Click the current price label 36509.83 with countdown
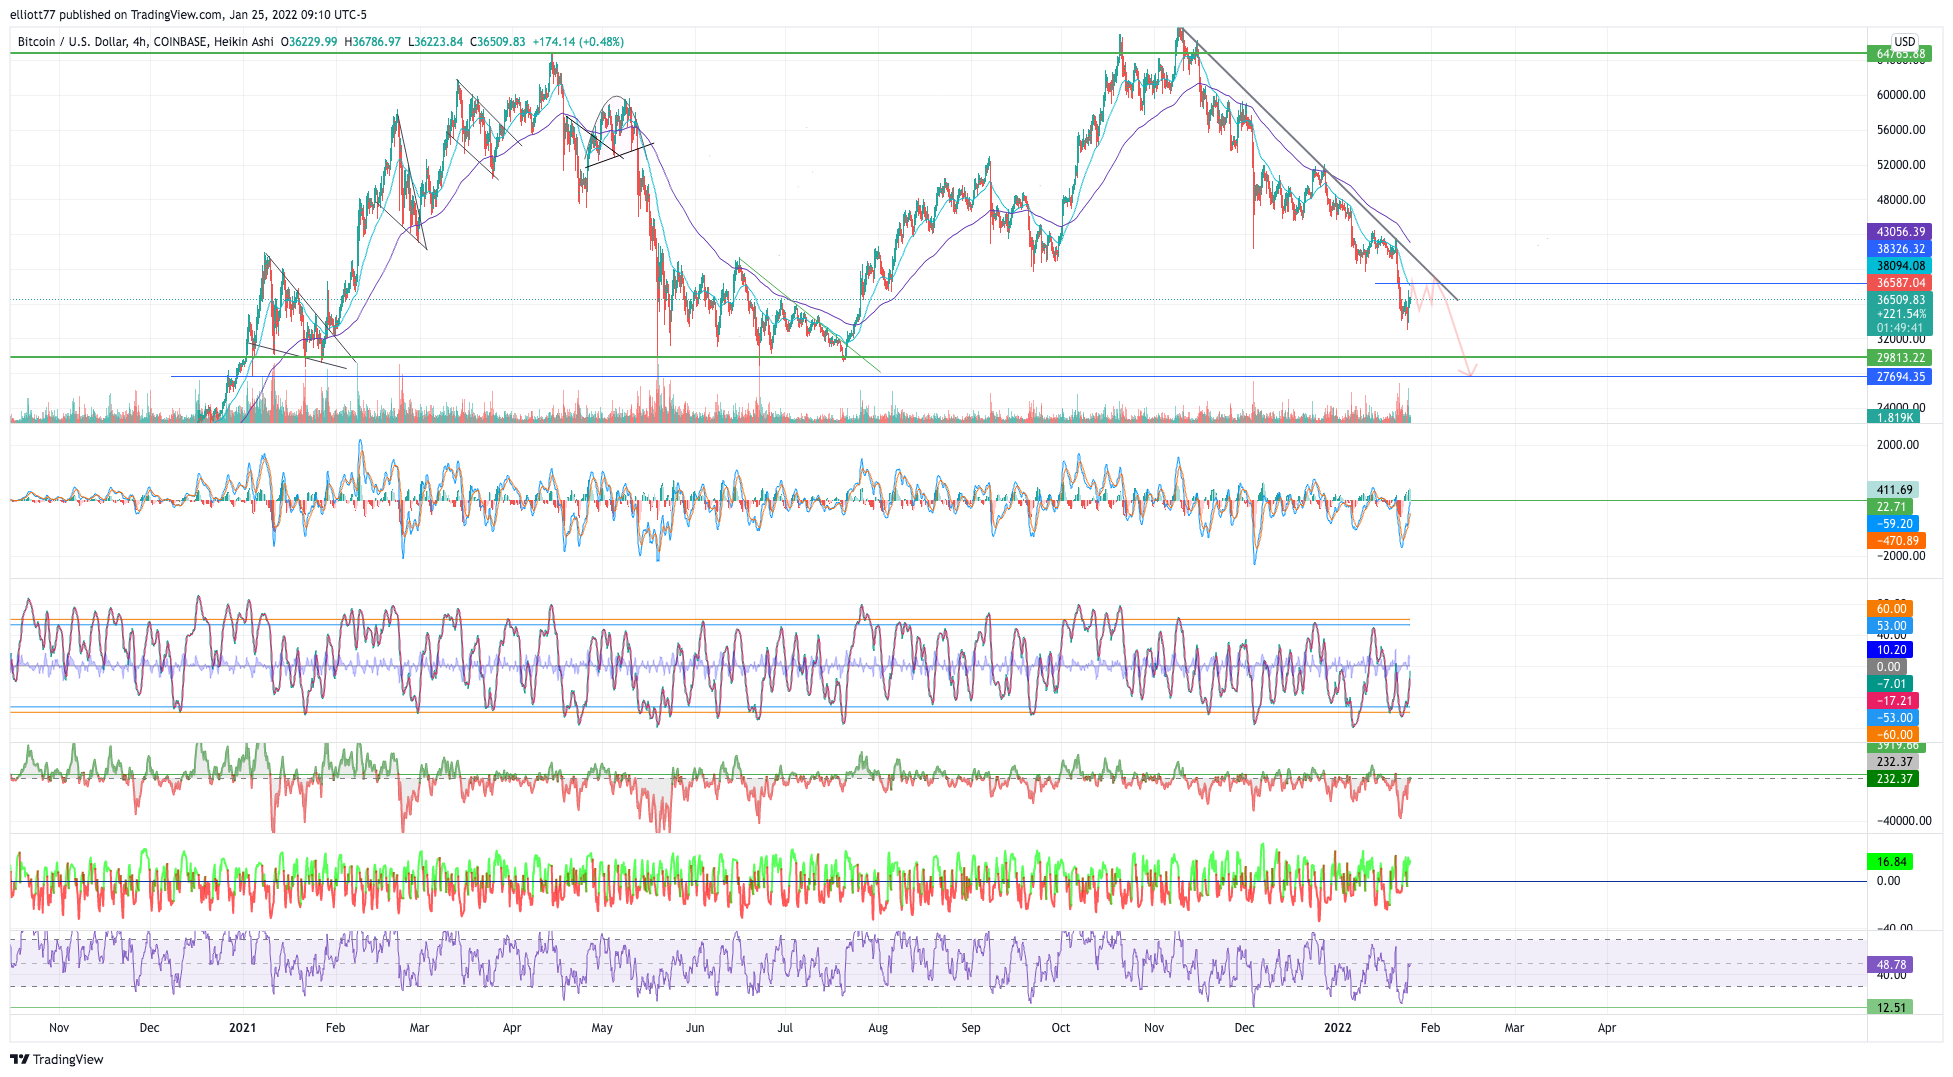The image size is (1953, 1077). coord(1899,314)
